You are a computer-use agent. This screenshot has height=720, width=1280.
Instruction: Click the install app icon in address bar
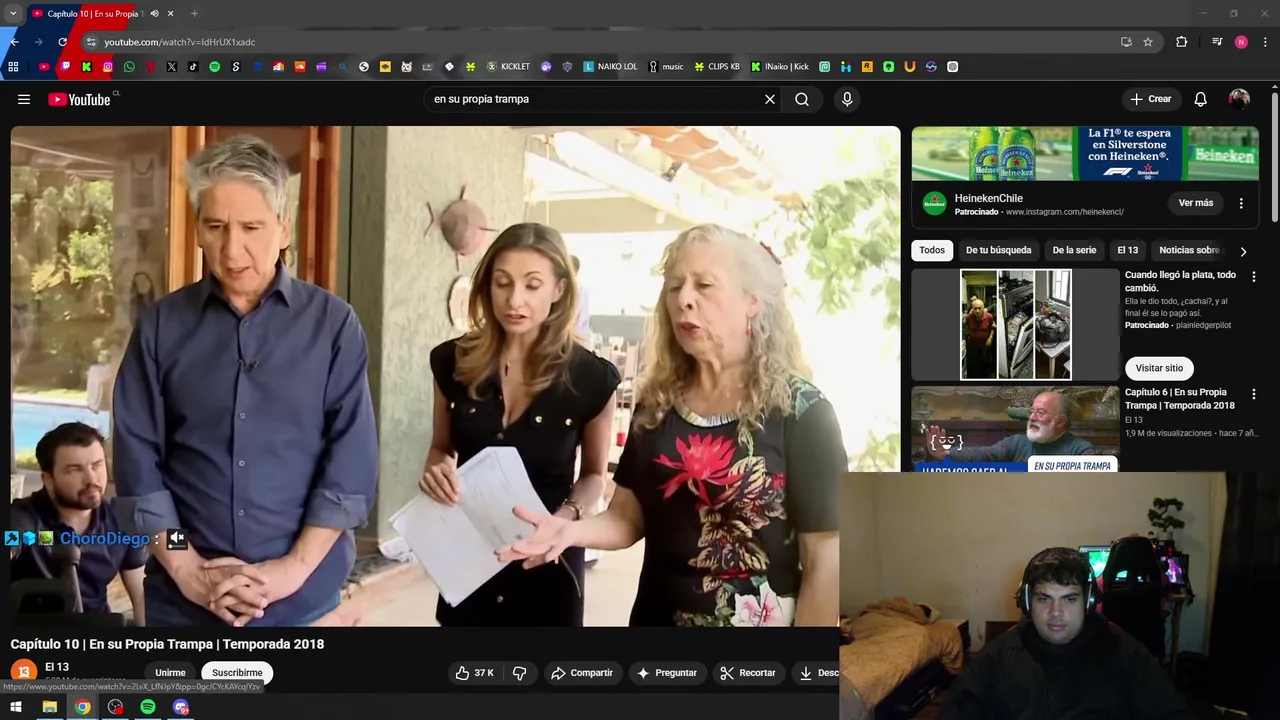click(1126, 42)
